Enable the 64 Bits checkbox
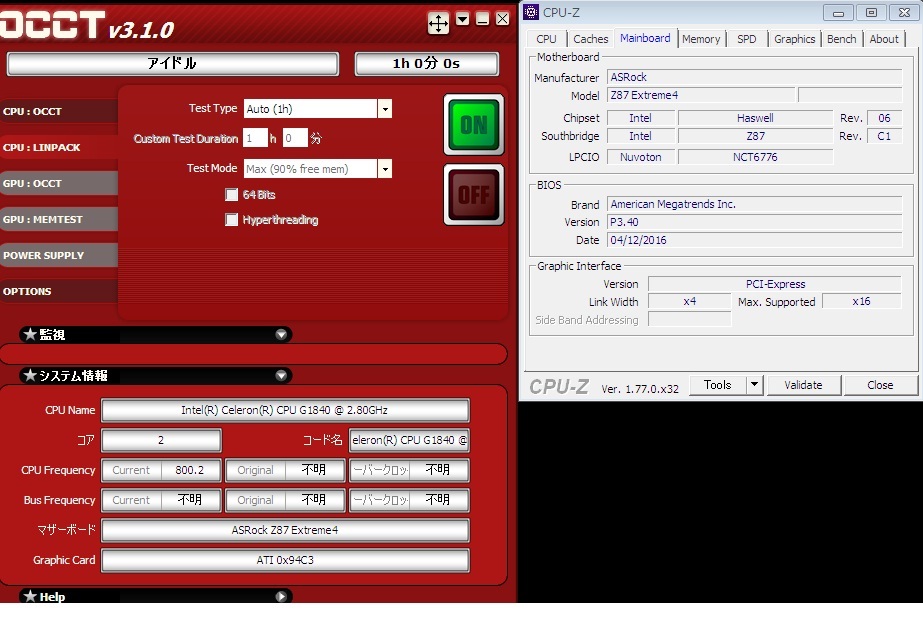The image size is (923, 630). point(232,195)
